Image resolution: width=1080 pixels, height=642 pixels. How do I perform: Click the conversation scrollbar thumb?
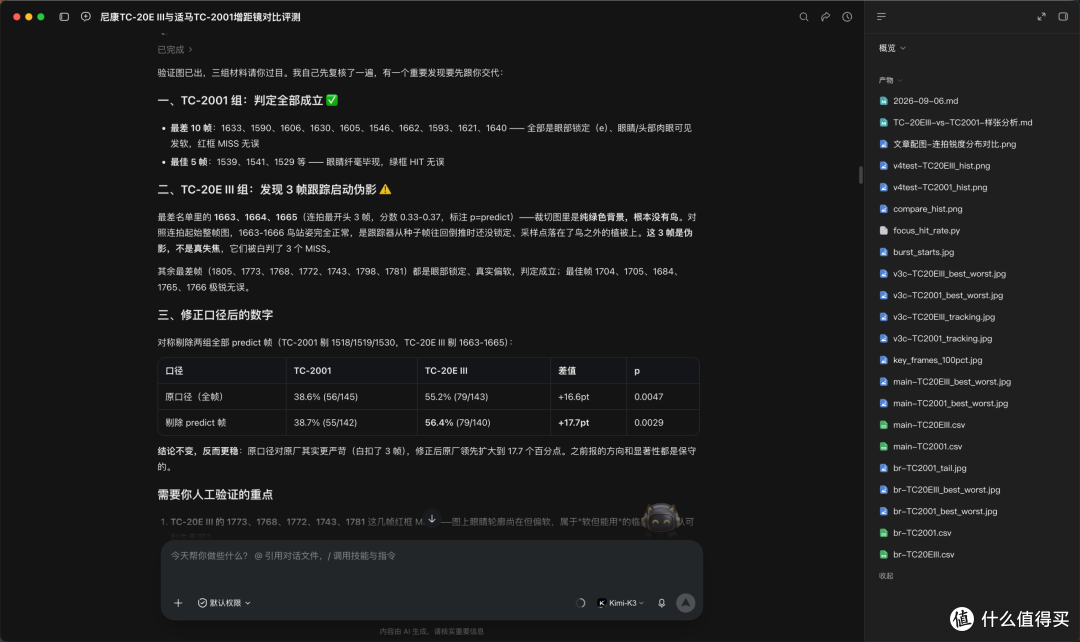860,175
